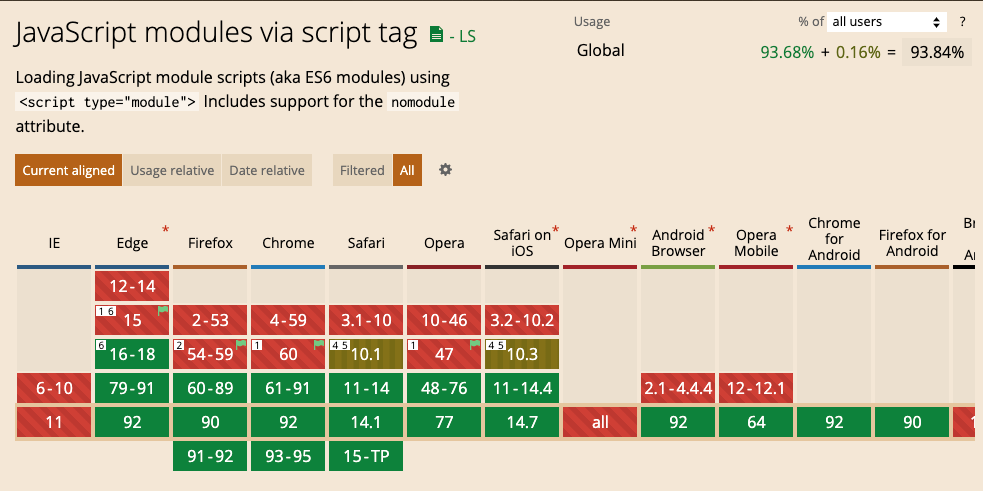The height and width of the screenshot is (491, 983).
Task: Click iOS Safari 11-14.4 cell
Action: coord(522,388)
